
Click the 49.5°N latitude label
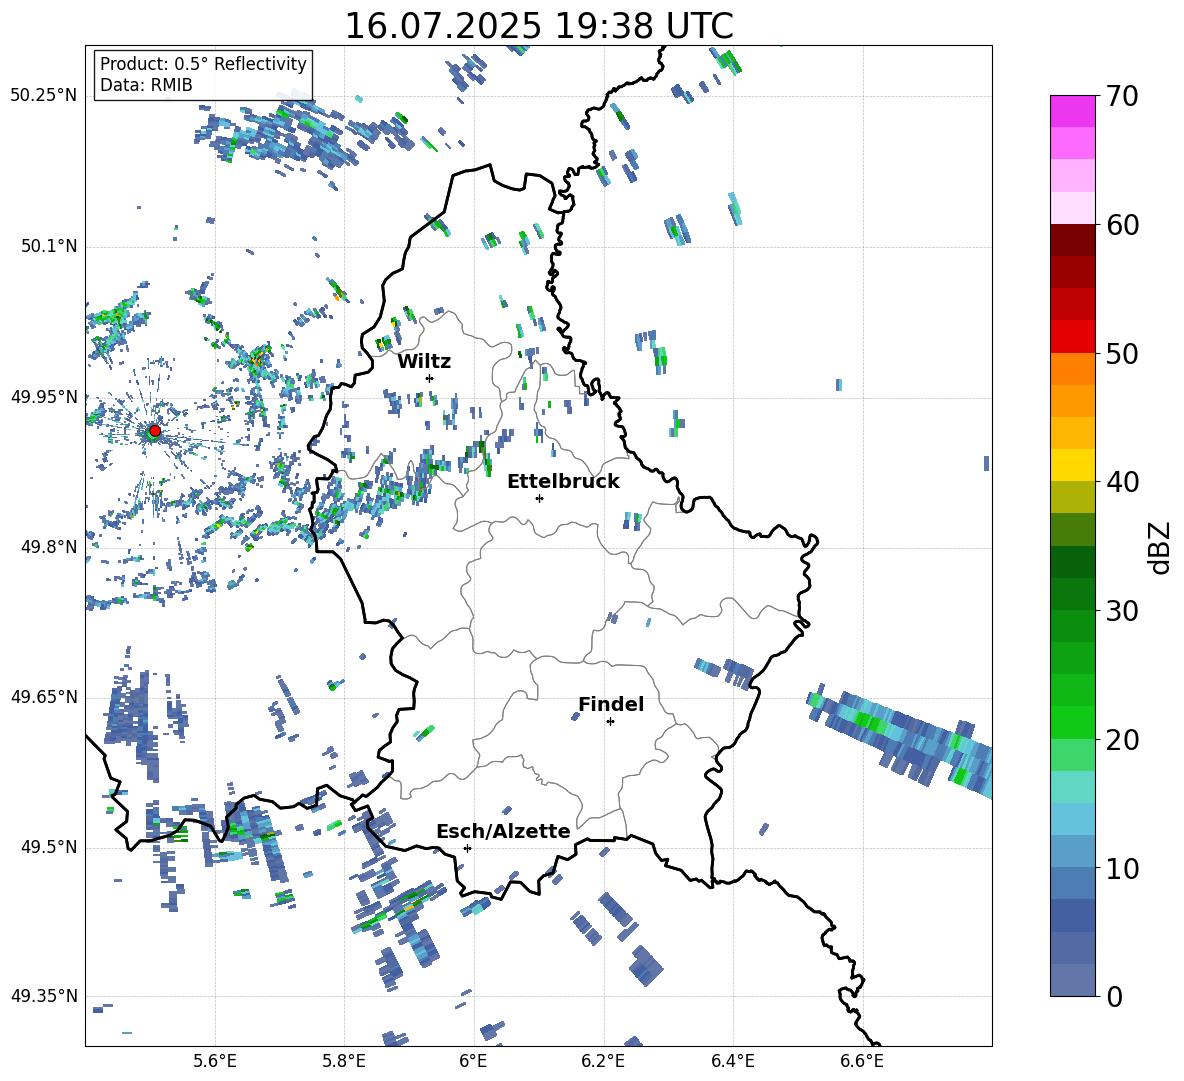[x=48, y=846]
